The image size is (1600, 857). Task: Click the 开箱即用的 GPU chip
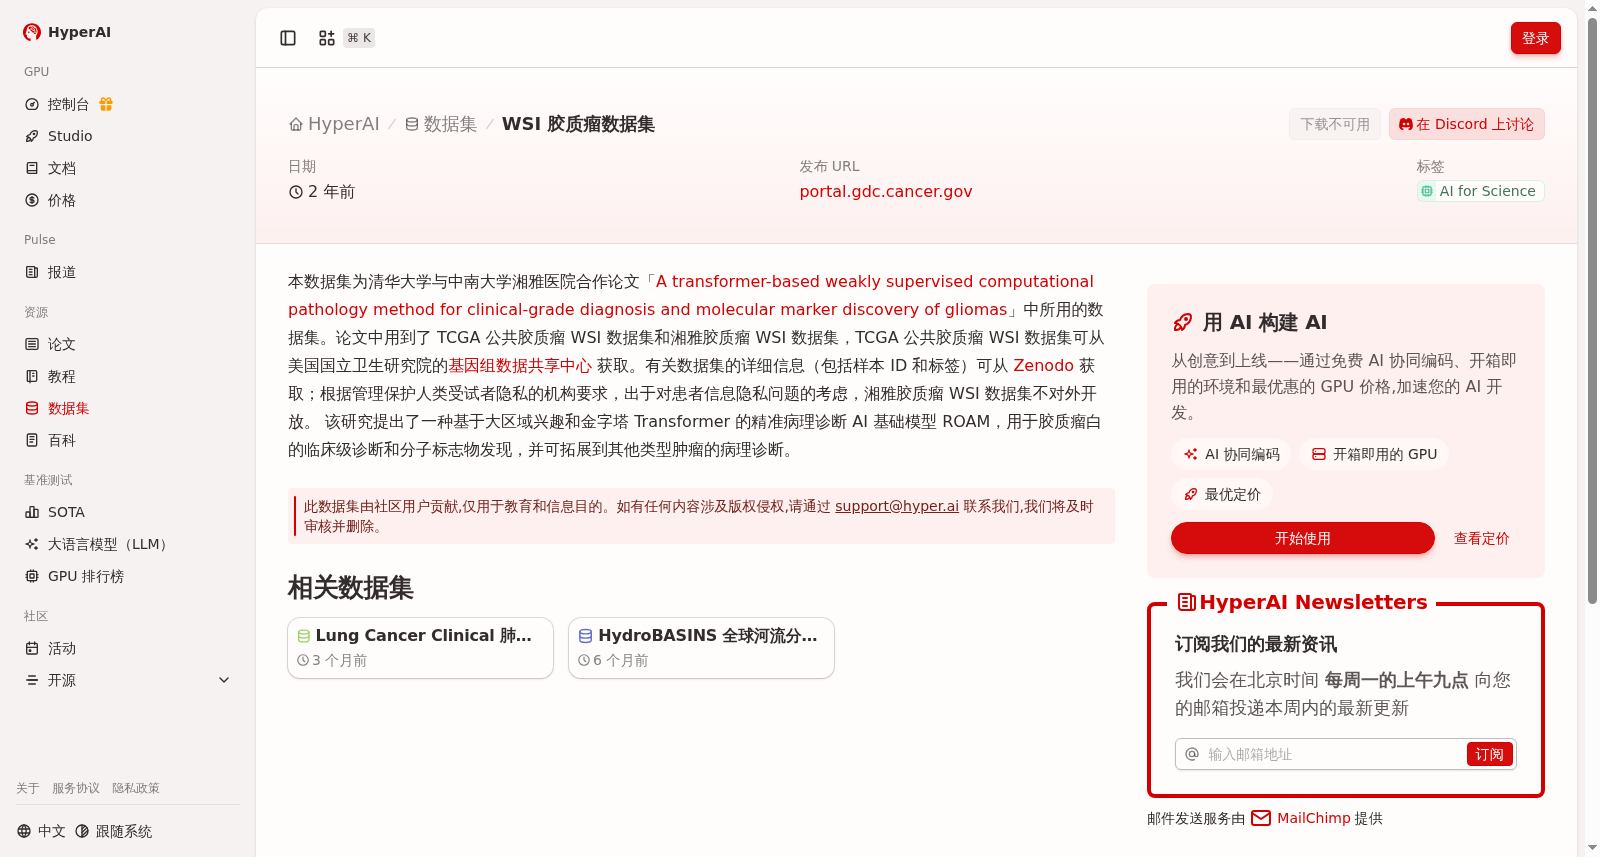click(x=1374, y=454)
